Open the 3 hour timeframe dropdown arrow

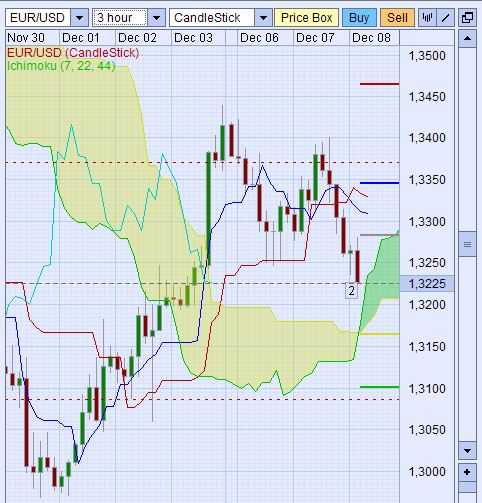coord(156,18)
